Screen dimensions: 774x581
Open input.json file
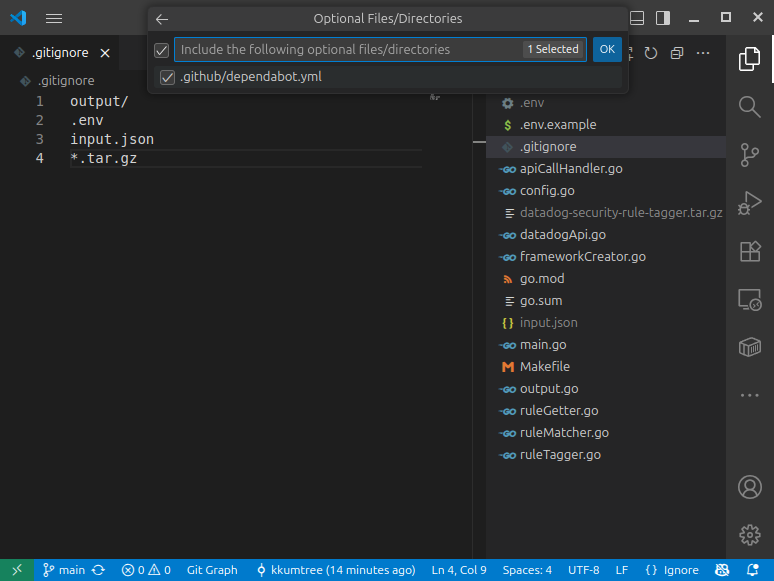pyautogui.click(x=606, y=323)
